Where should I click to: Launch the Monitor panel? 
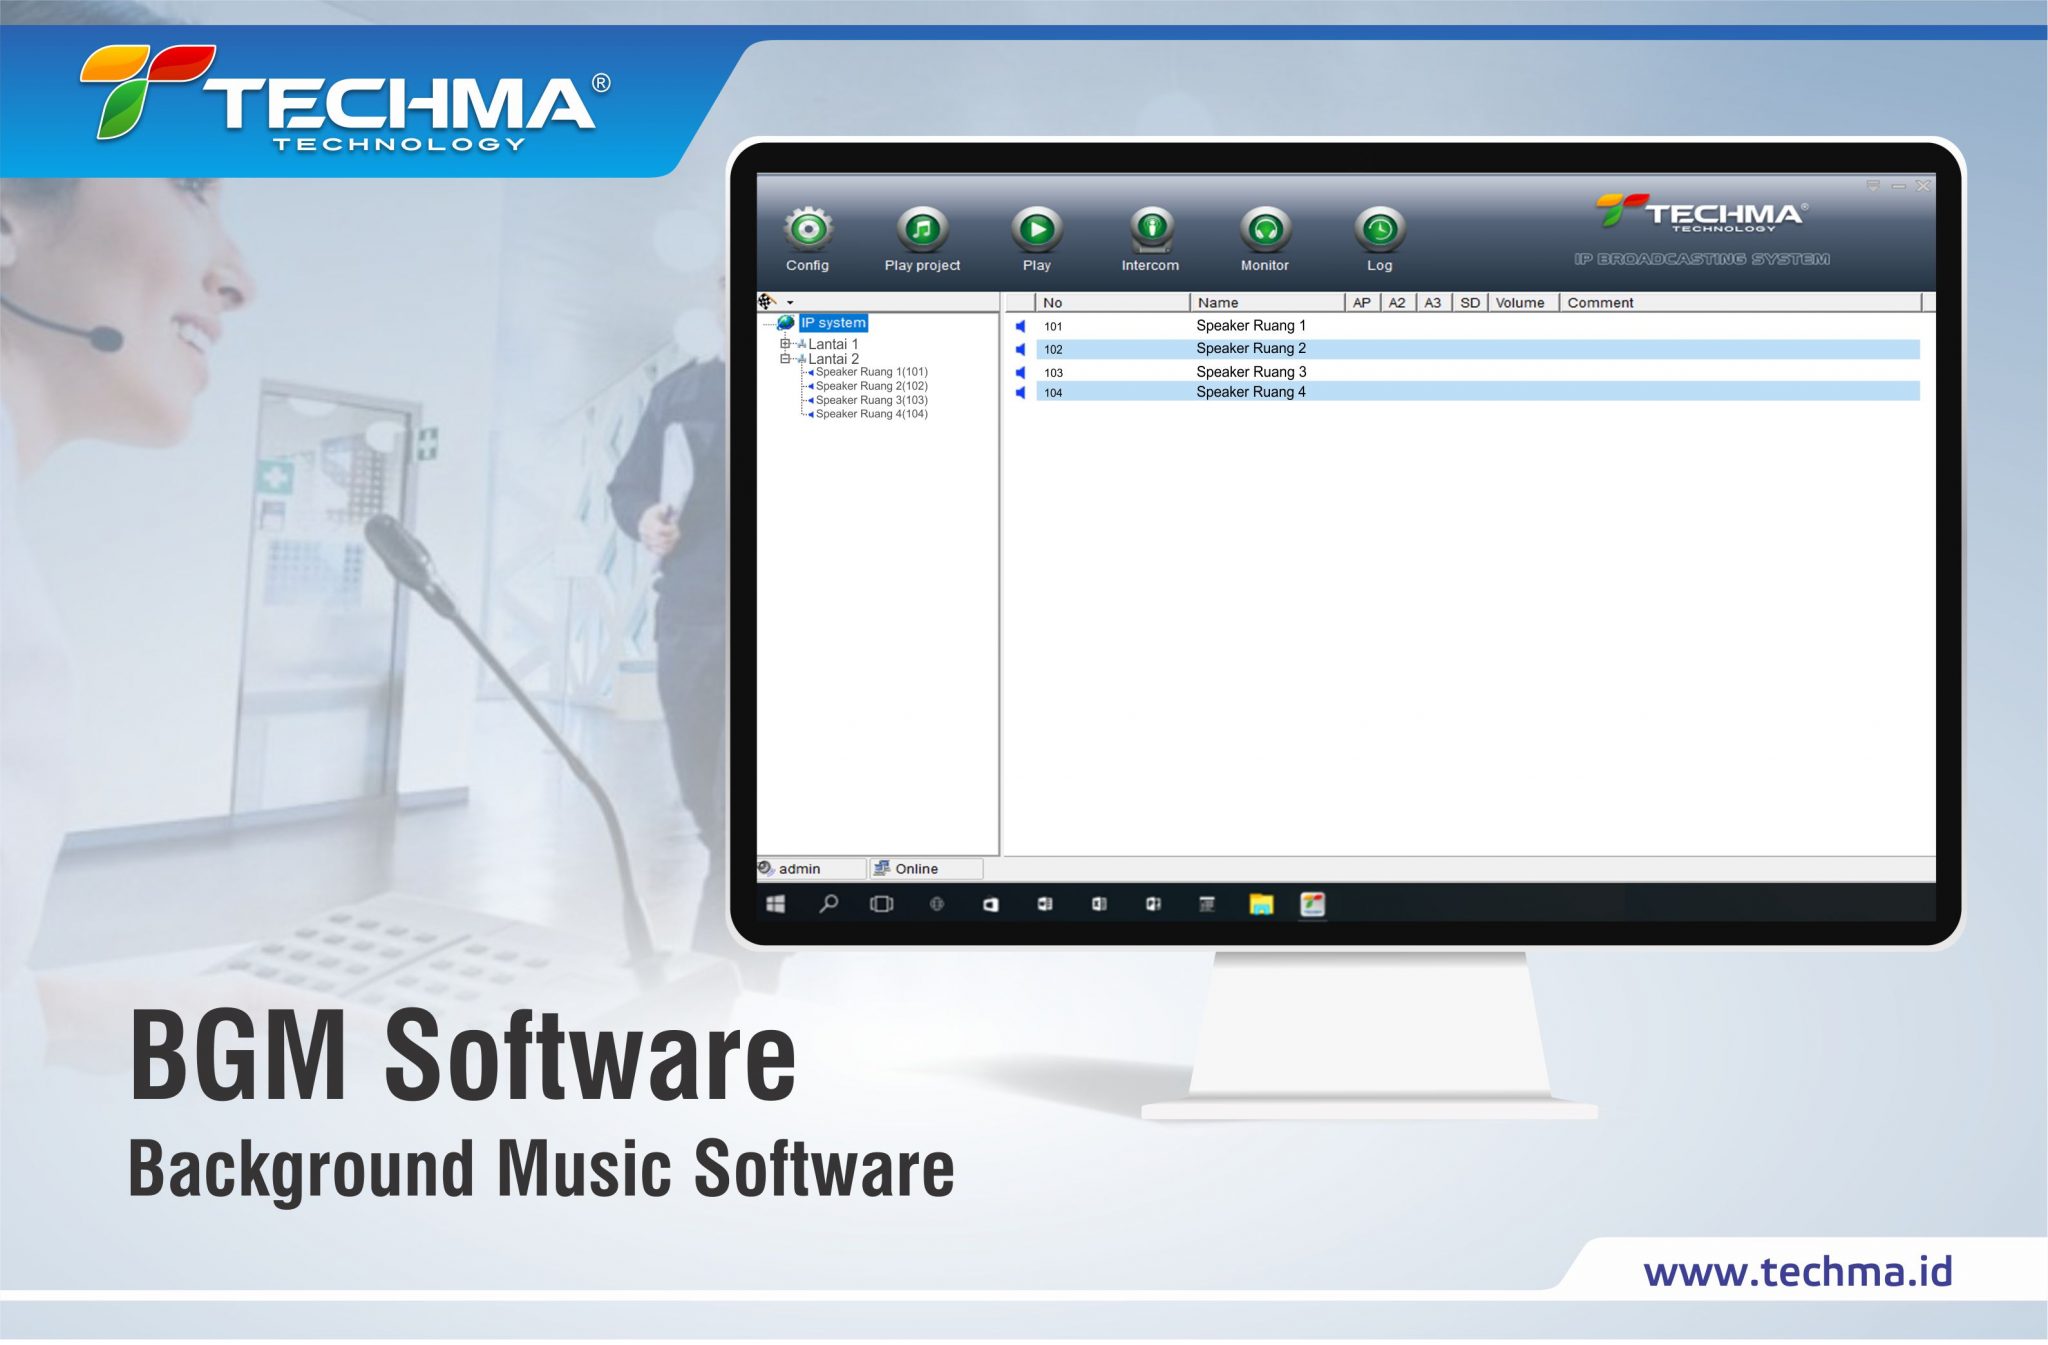[1265, 232]
